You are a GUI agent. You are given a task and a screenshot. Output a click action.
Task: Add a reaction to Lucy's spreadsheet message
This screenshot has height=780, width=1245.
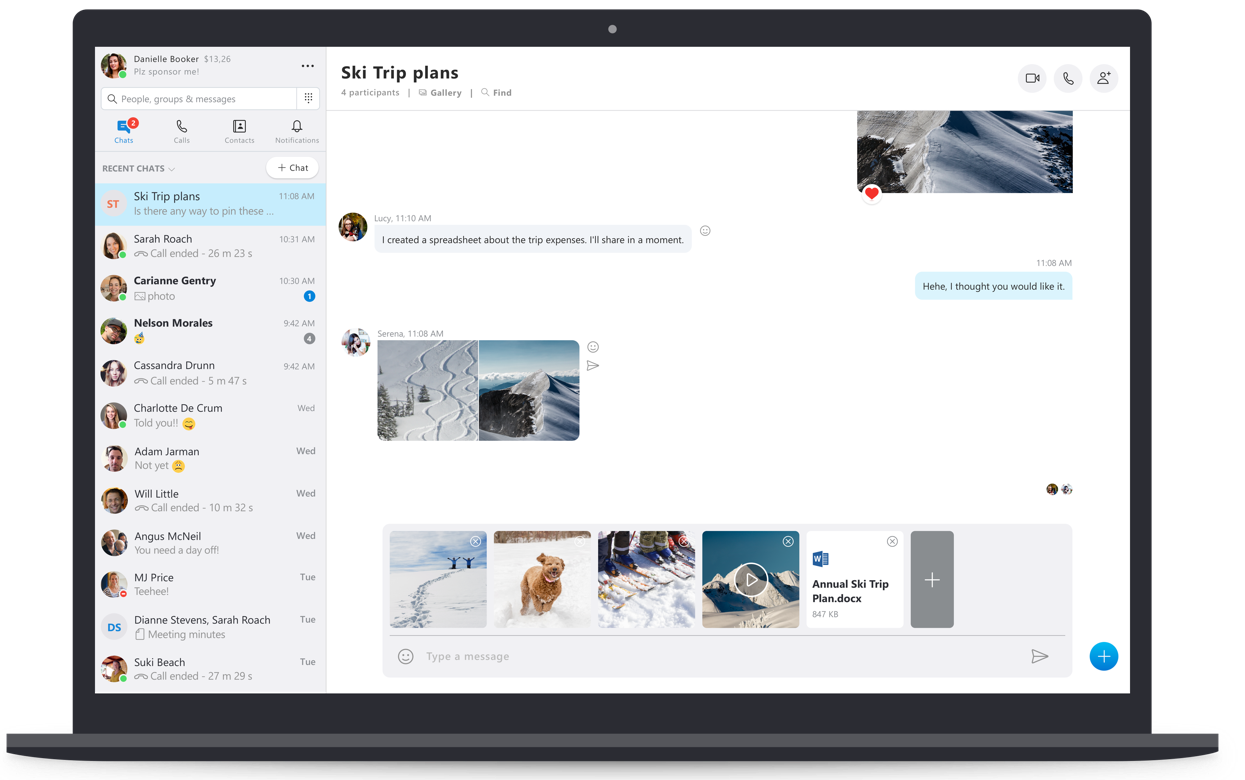pos(705,230)
